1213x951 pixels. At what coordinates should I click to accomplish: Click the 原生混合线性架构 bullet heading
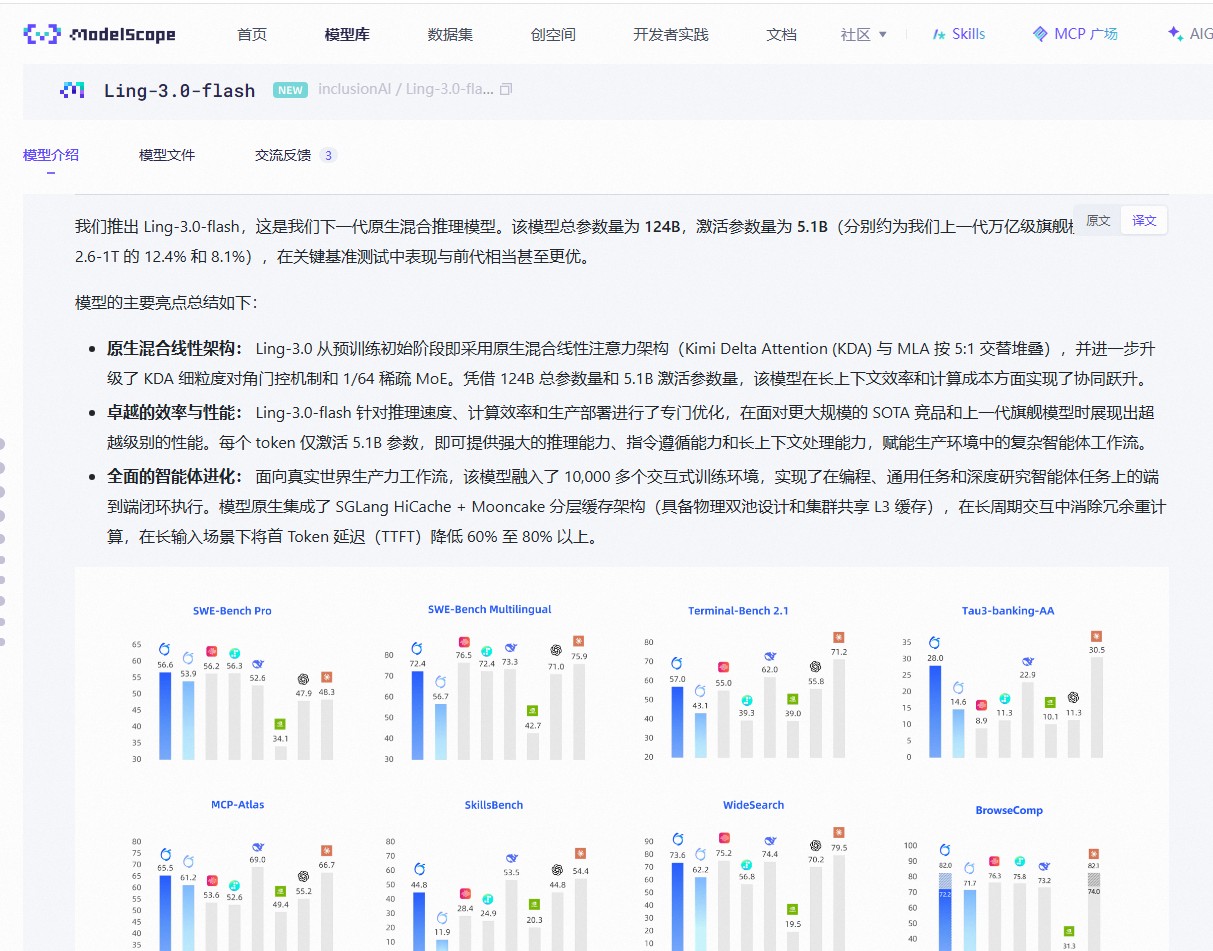[x=175, y=349]
